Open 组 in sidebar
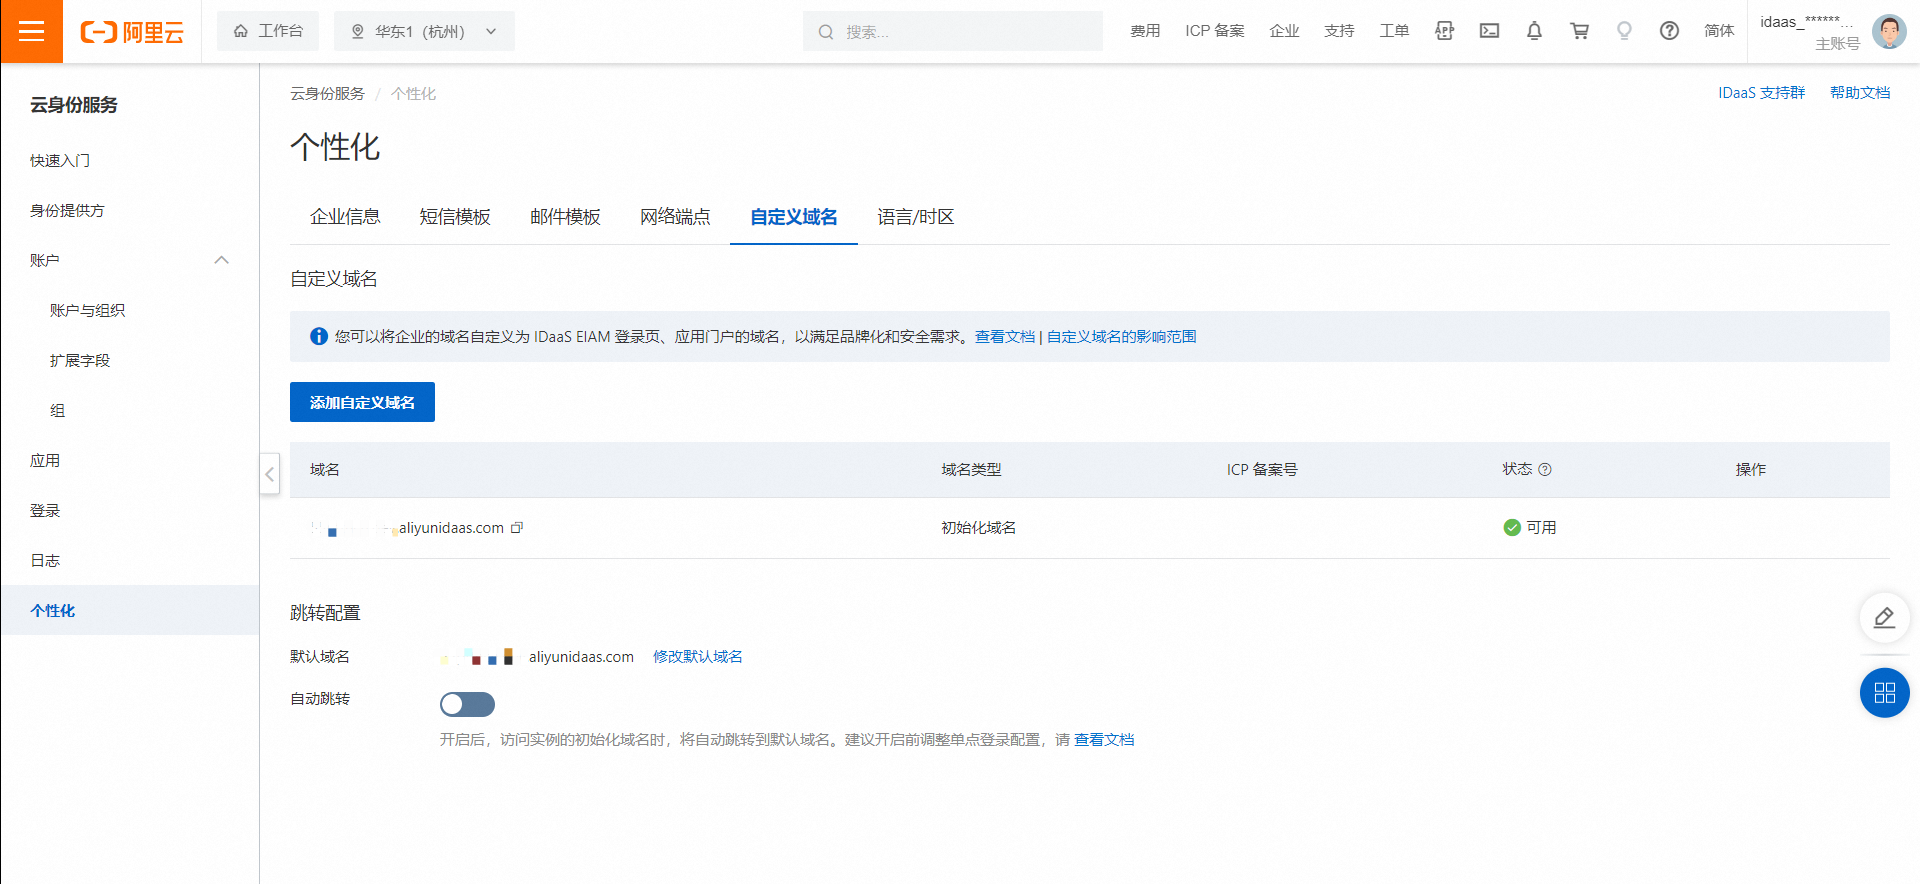The width and height of the screenshot is (1920, 884). [58, 410]
